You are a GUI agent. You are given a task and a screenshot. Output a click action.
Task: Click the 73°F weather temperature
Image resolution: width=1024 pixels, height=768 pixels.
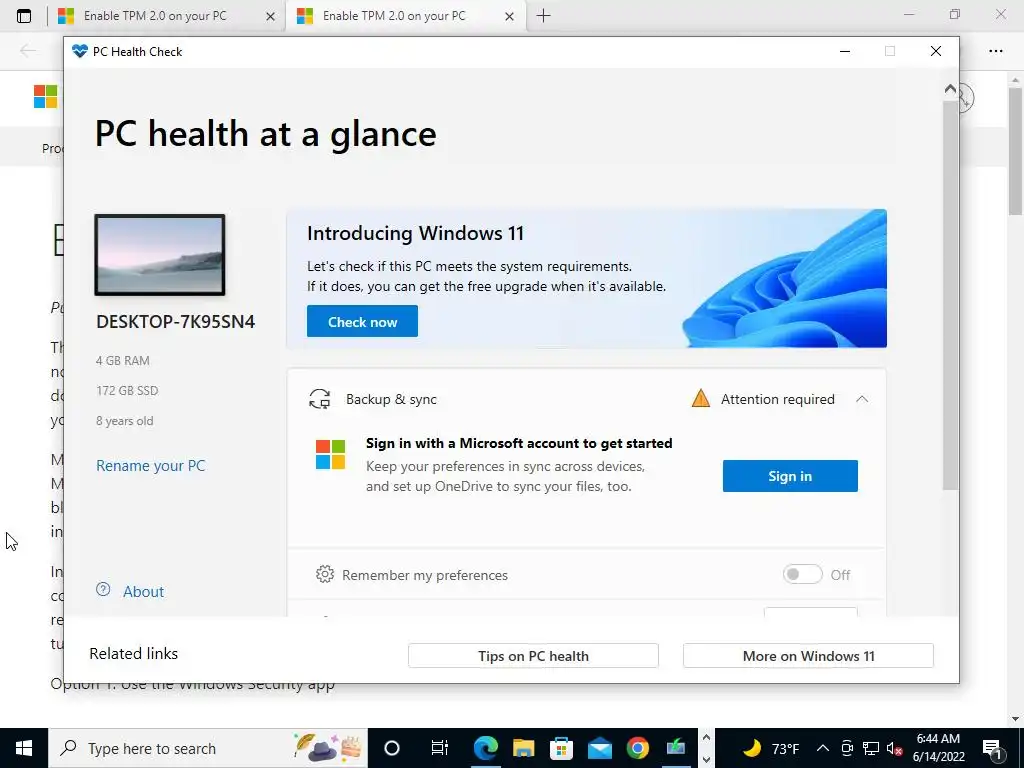(785, 748)
